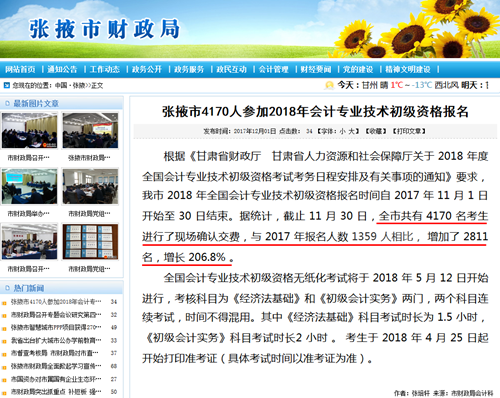Click the 收藏 bookmark link
The height and width of the screenshot is (398, 500).
376,131
